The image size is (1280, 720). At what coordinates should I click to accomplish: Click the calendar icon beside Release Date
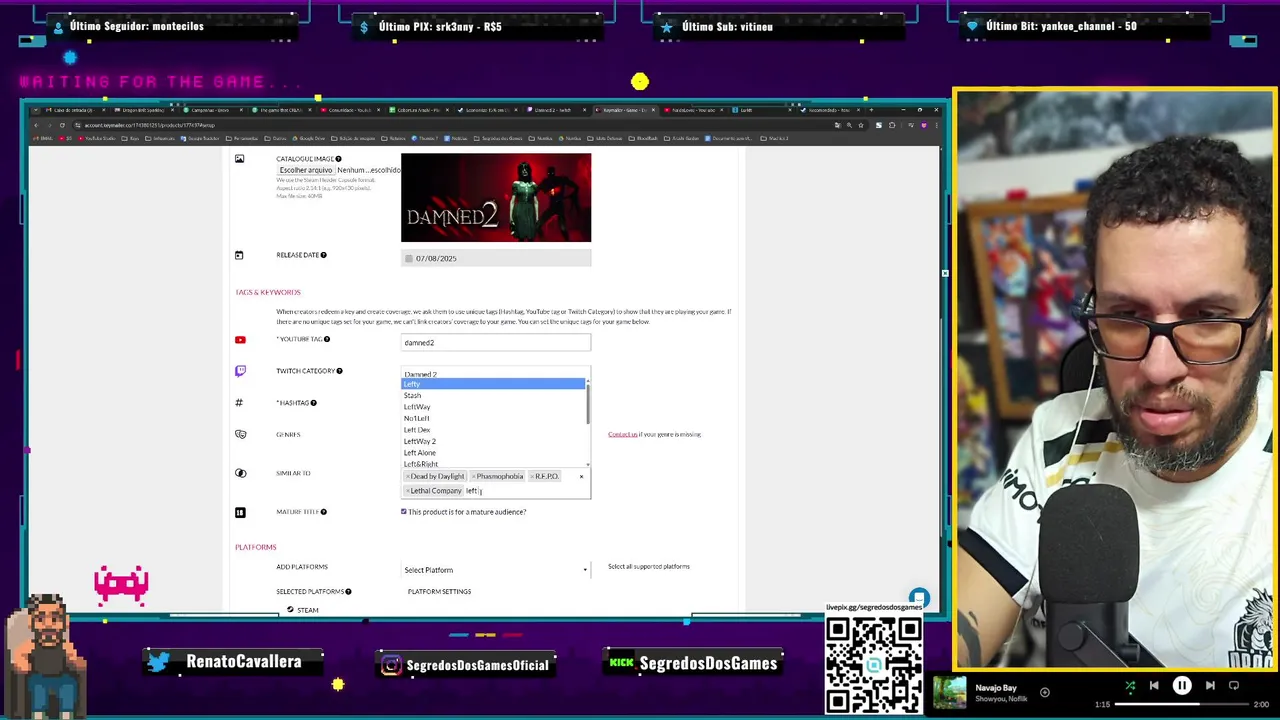239,255
